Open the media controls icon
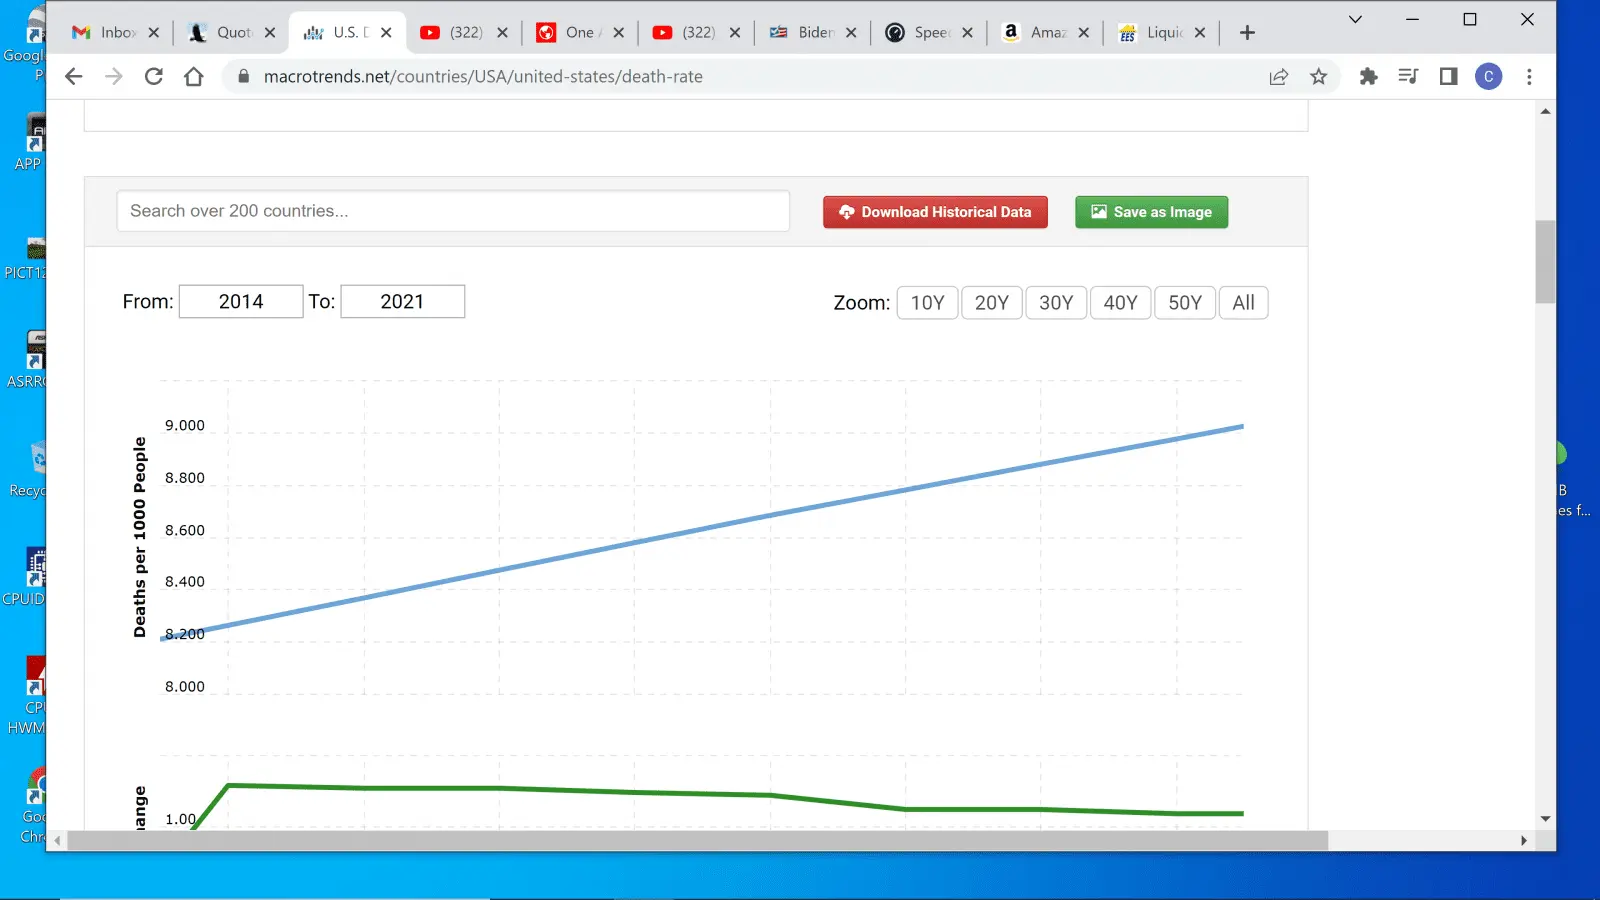Image resolution: width=1600 pixels, height=900 pixels. [1408, 77]
